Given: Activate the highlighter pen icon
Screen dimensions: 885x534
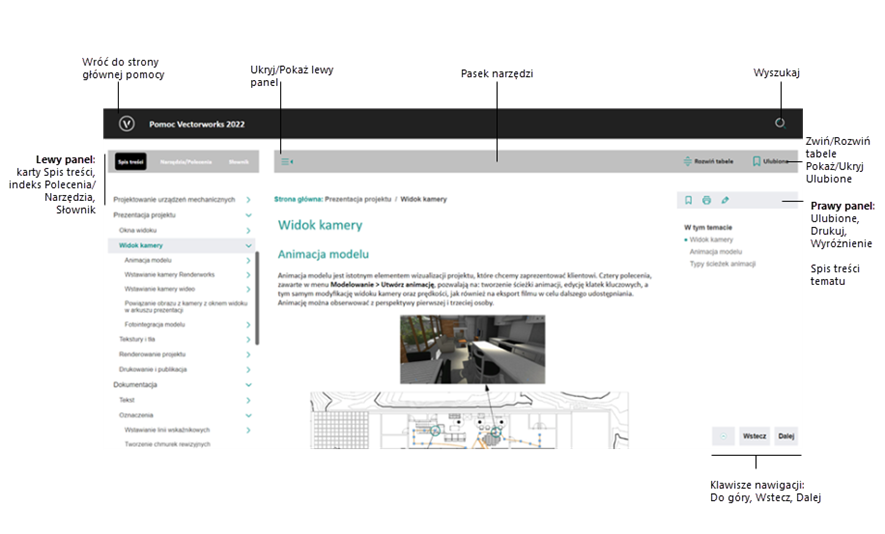Looking at the screenshot, I should 725,200.
